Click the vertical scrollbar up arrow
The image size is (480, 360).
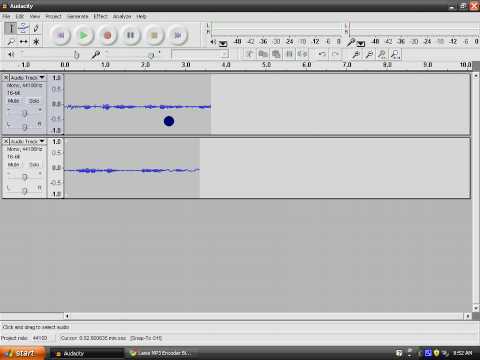click(x=476, y=76)
